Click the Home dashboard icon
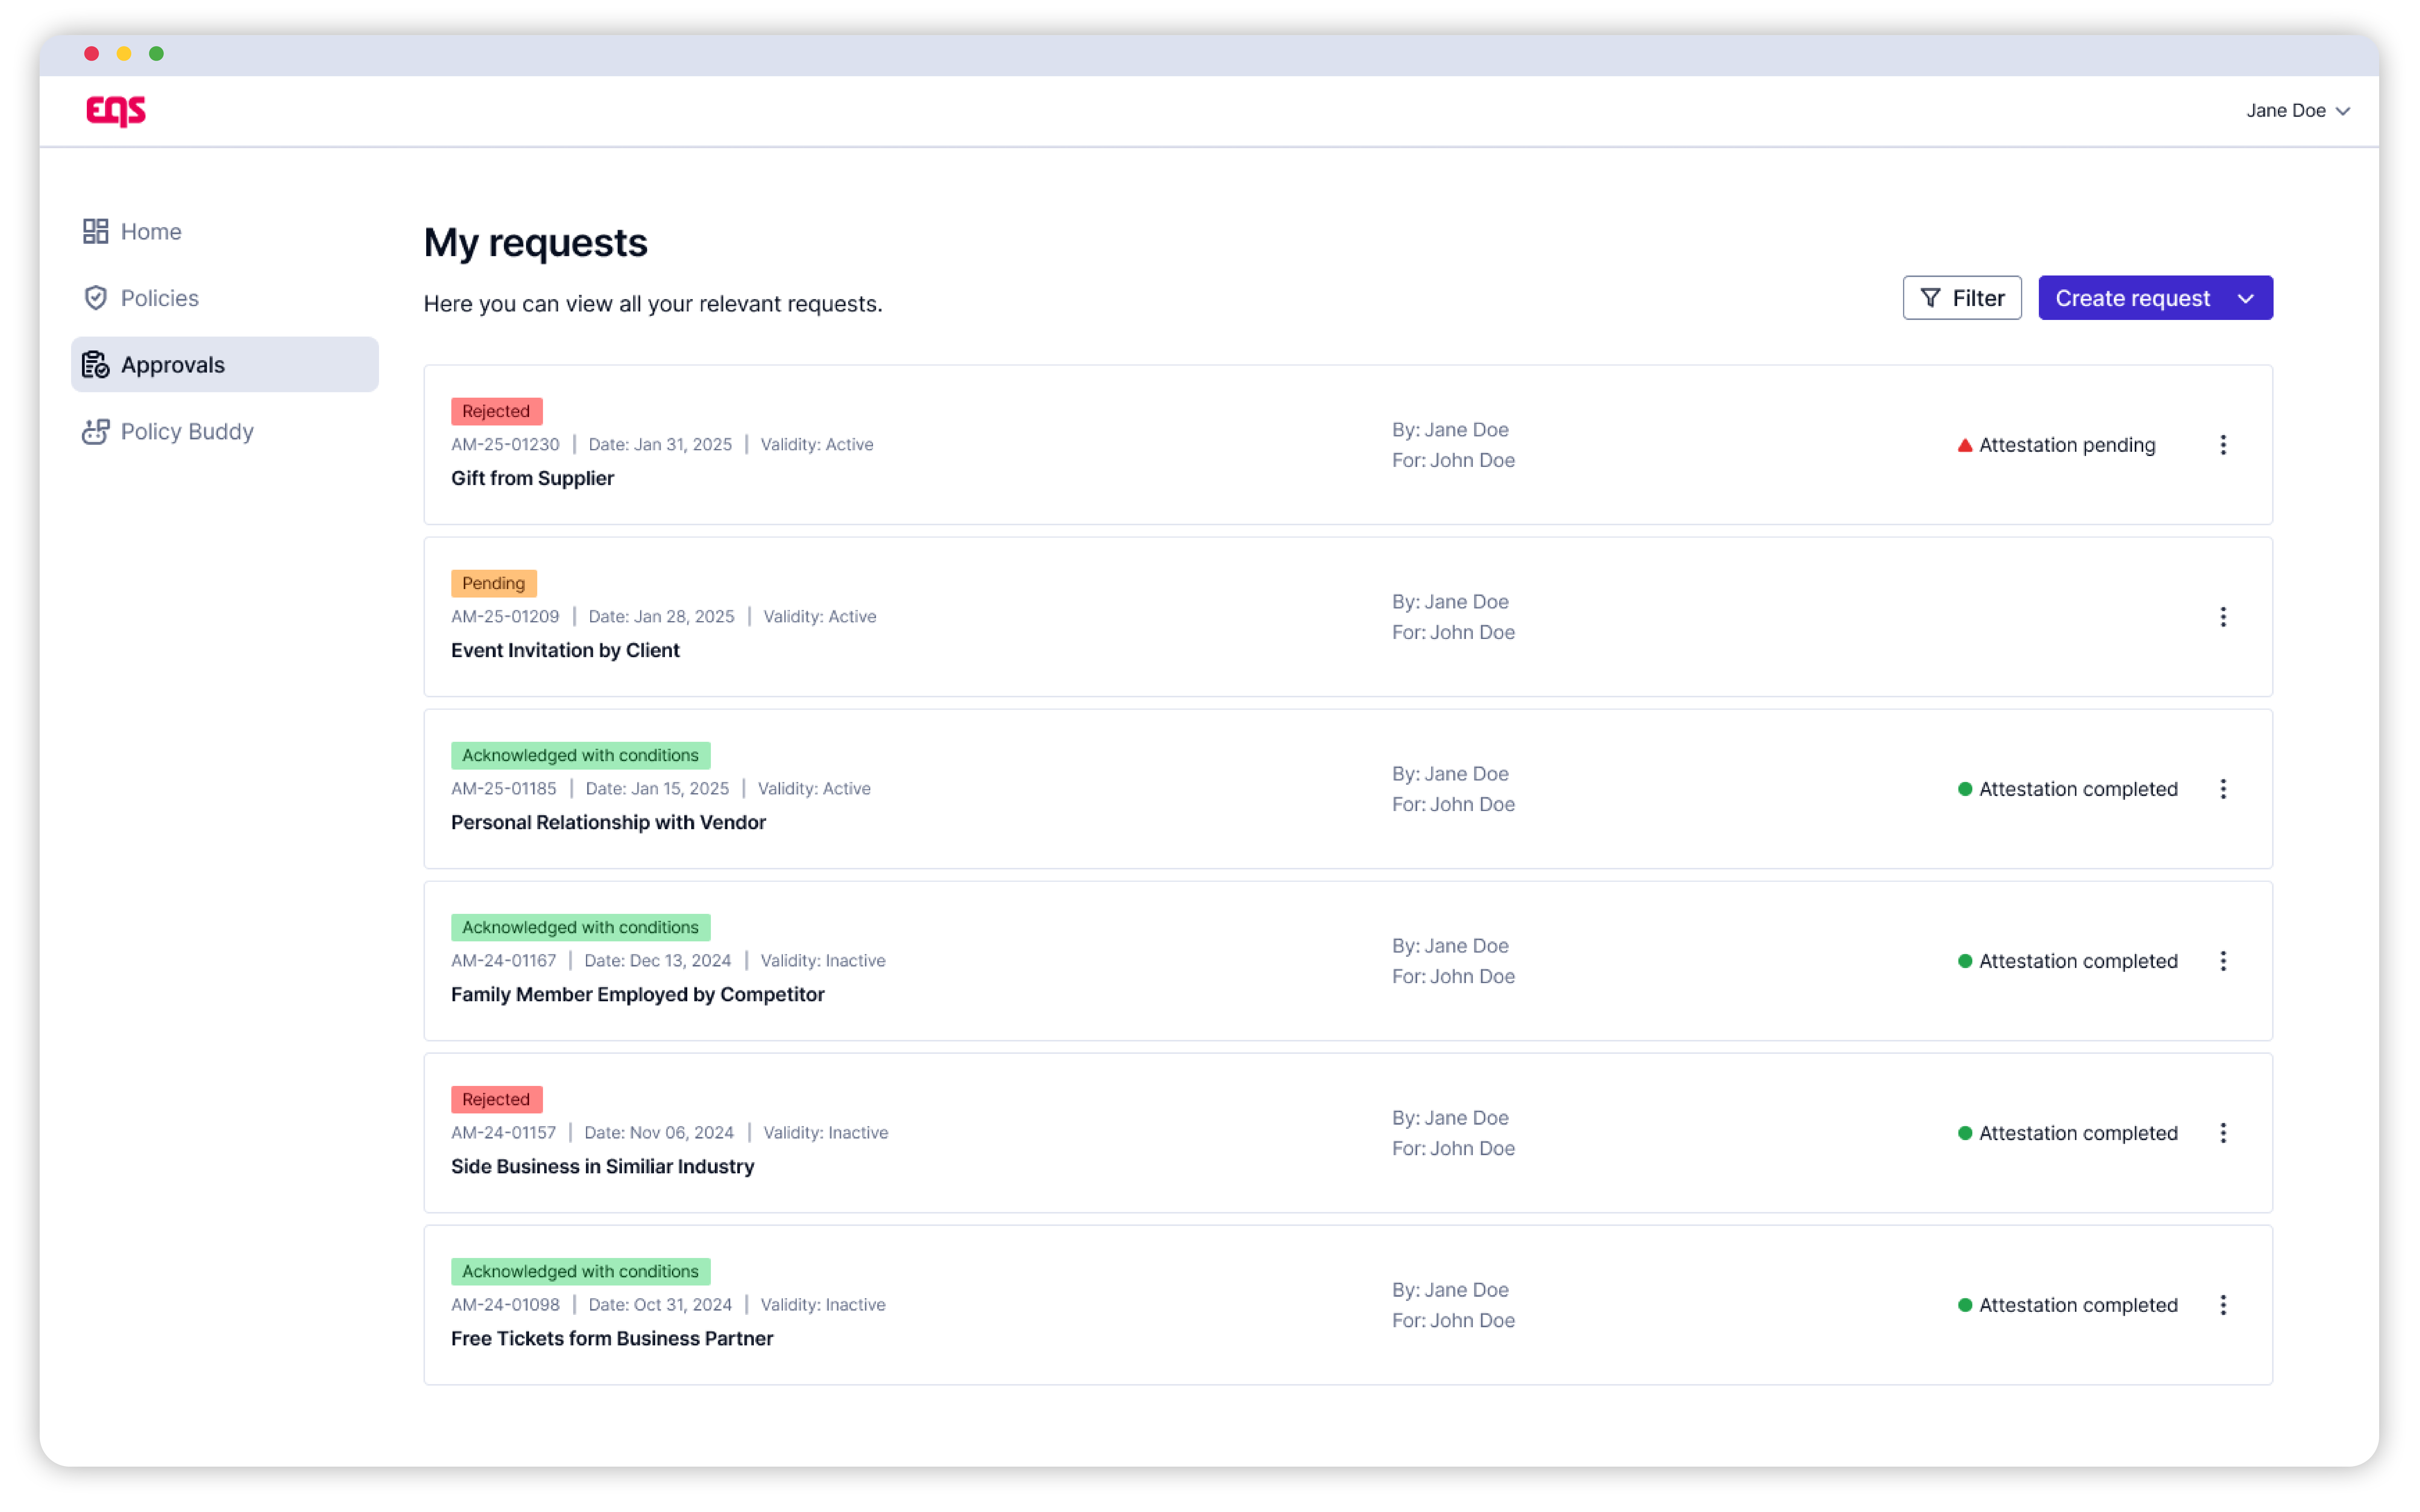2420x1512 pixels. click(x=95, y=231)
